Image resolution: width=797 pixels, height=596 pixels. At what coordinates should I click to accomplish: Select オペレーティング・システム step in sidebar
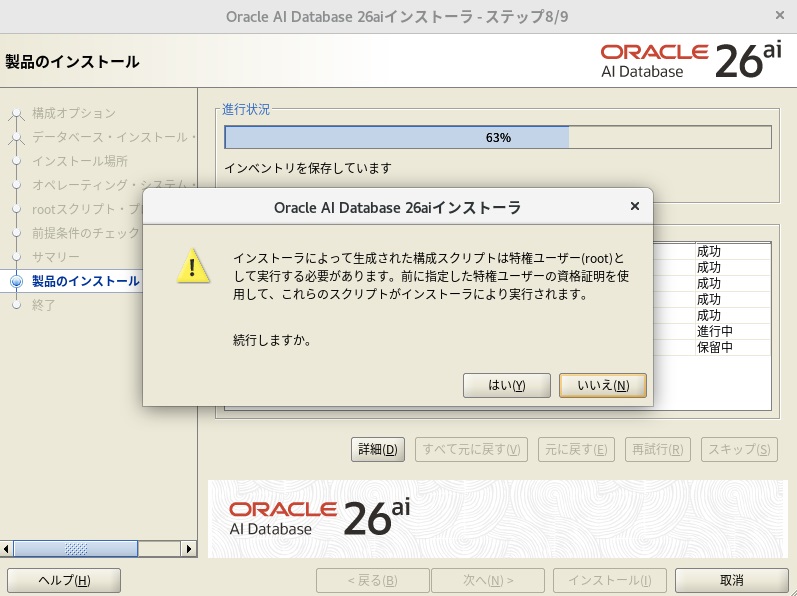(x=114, y=184)
